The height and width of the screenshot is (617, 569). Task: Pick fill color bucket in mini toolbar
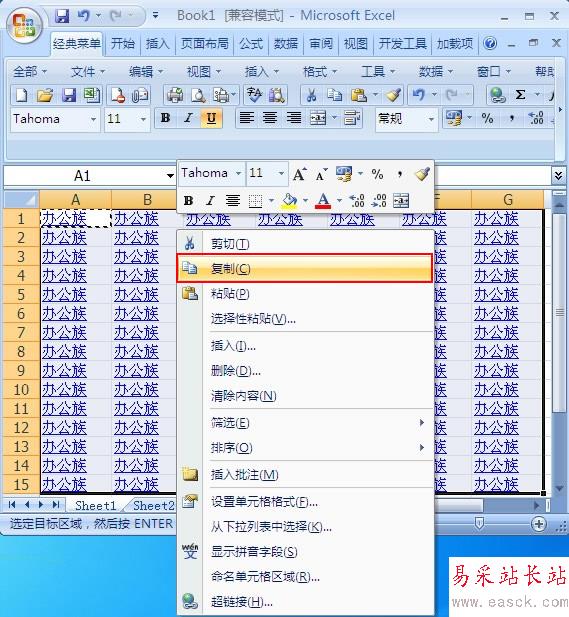click(x=289, y=201)
